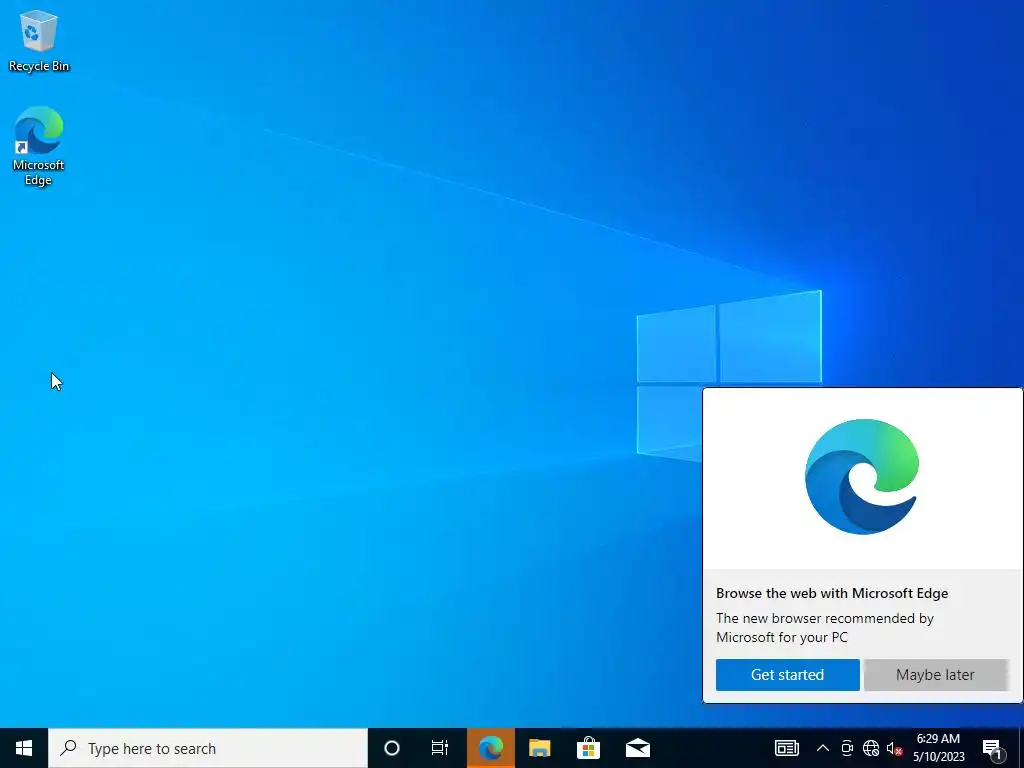Open the Mail app from the taskbar
The width and height of the screenshot is (1024, 768).
(637, 748)
